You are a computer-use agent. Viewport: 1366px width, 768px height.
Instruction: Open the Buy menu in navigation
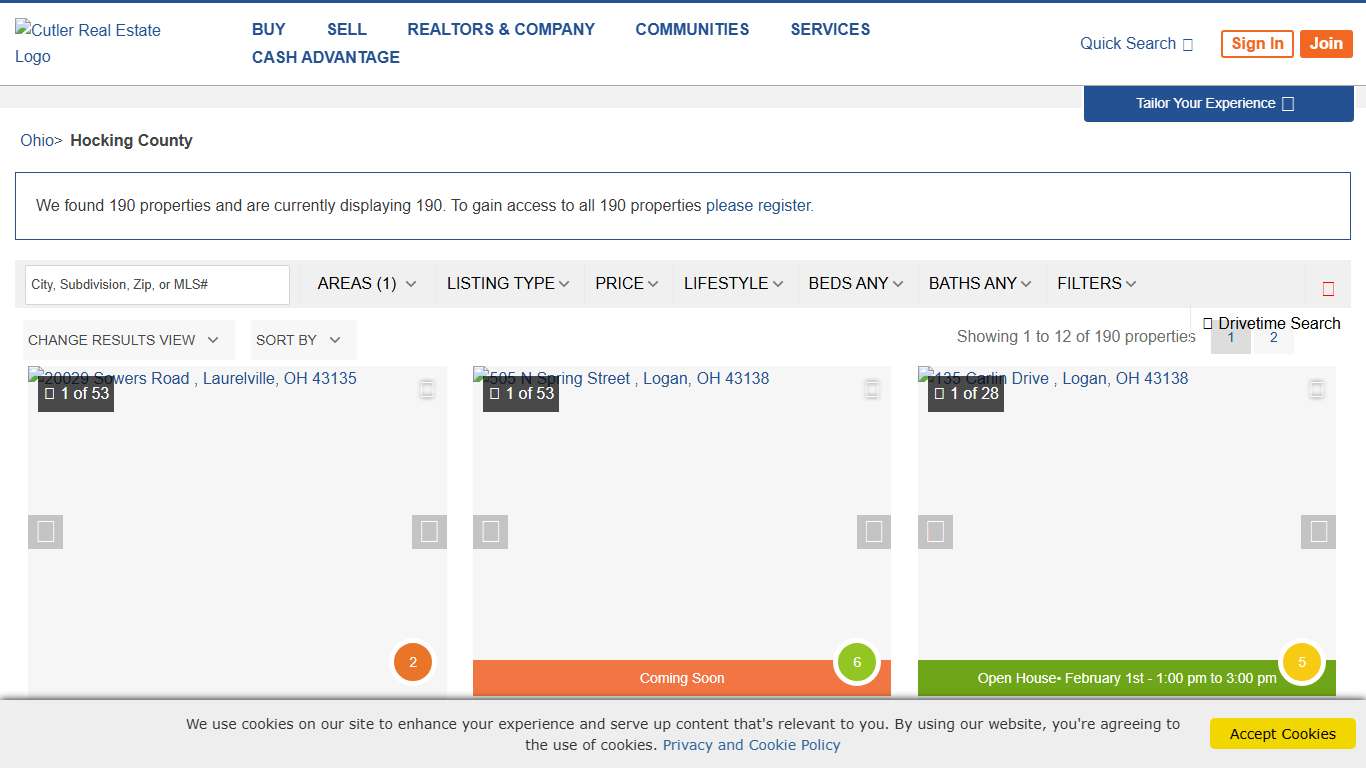pos(268,30)
